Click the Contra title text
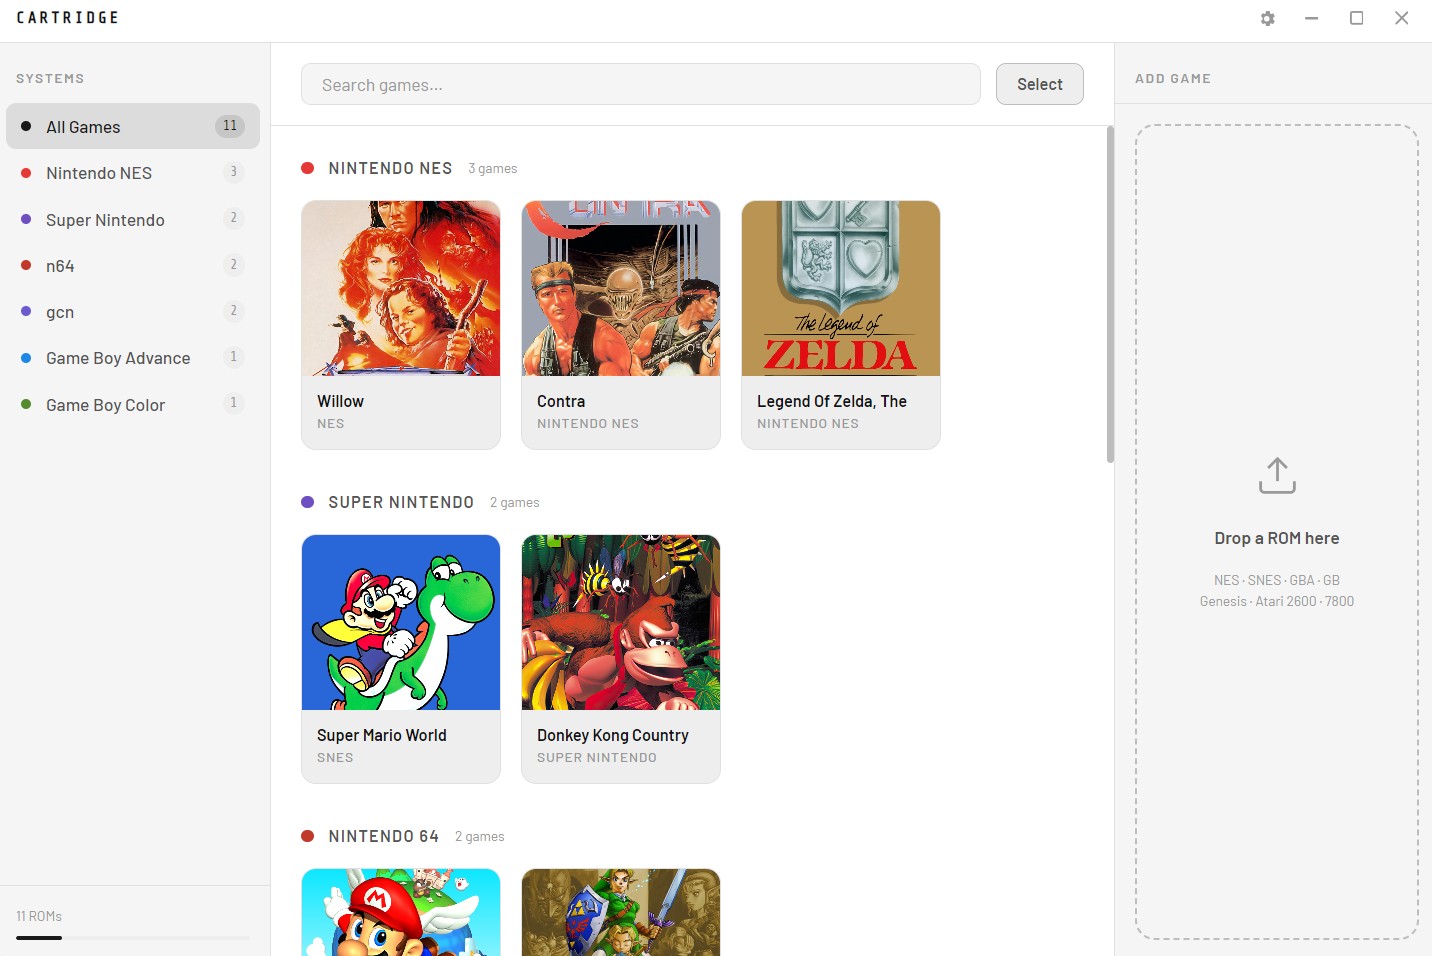The image size is (1432, 956). click(x=561, y=401)
